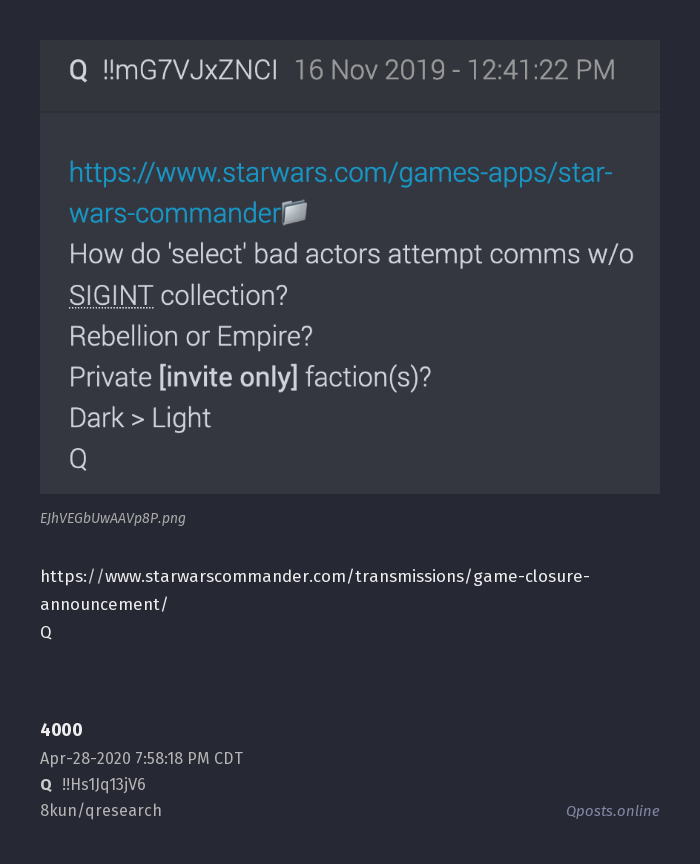The width and height of the screenshot is (700, 864).
Task: Click the SIGINT underlined abbreviation
Action: point(111,295)
